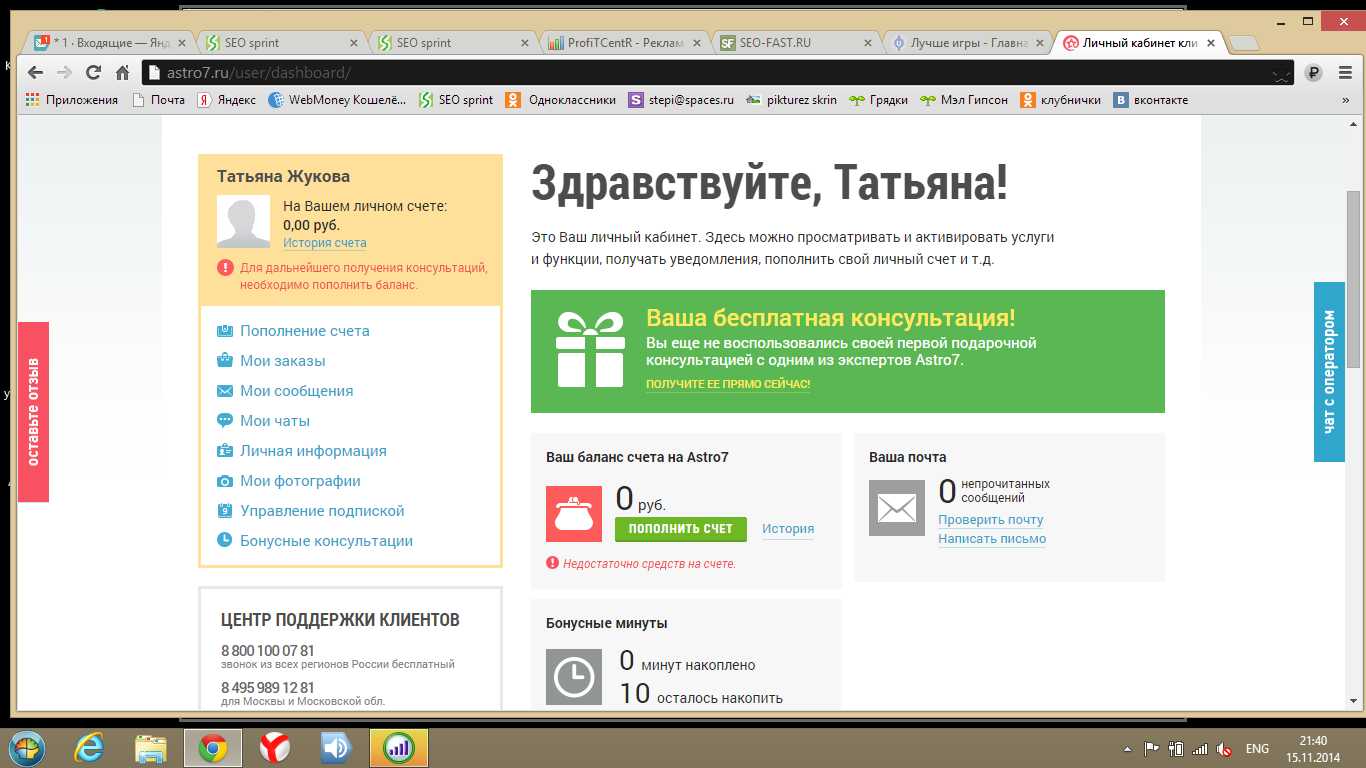
Task: Open the WebMoney Кошелёк bookmark
Action: [x=338, y=100]
